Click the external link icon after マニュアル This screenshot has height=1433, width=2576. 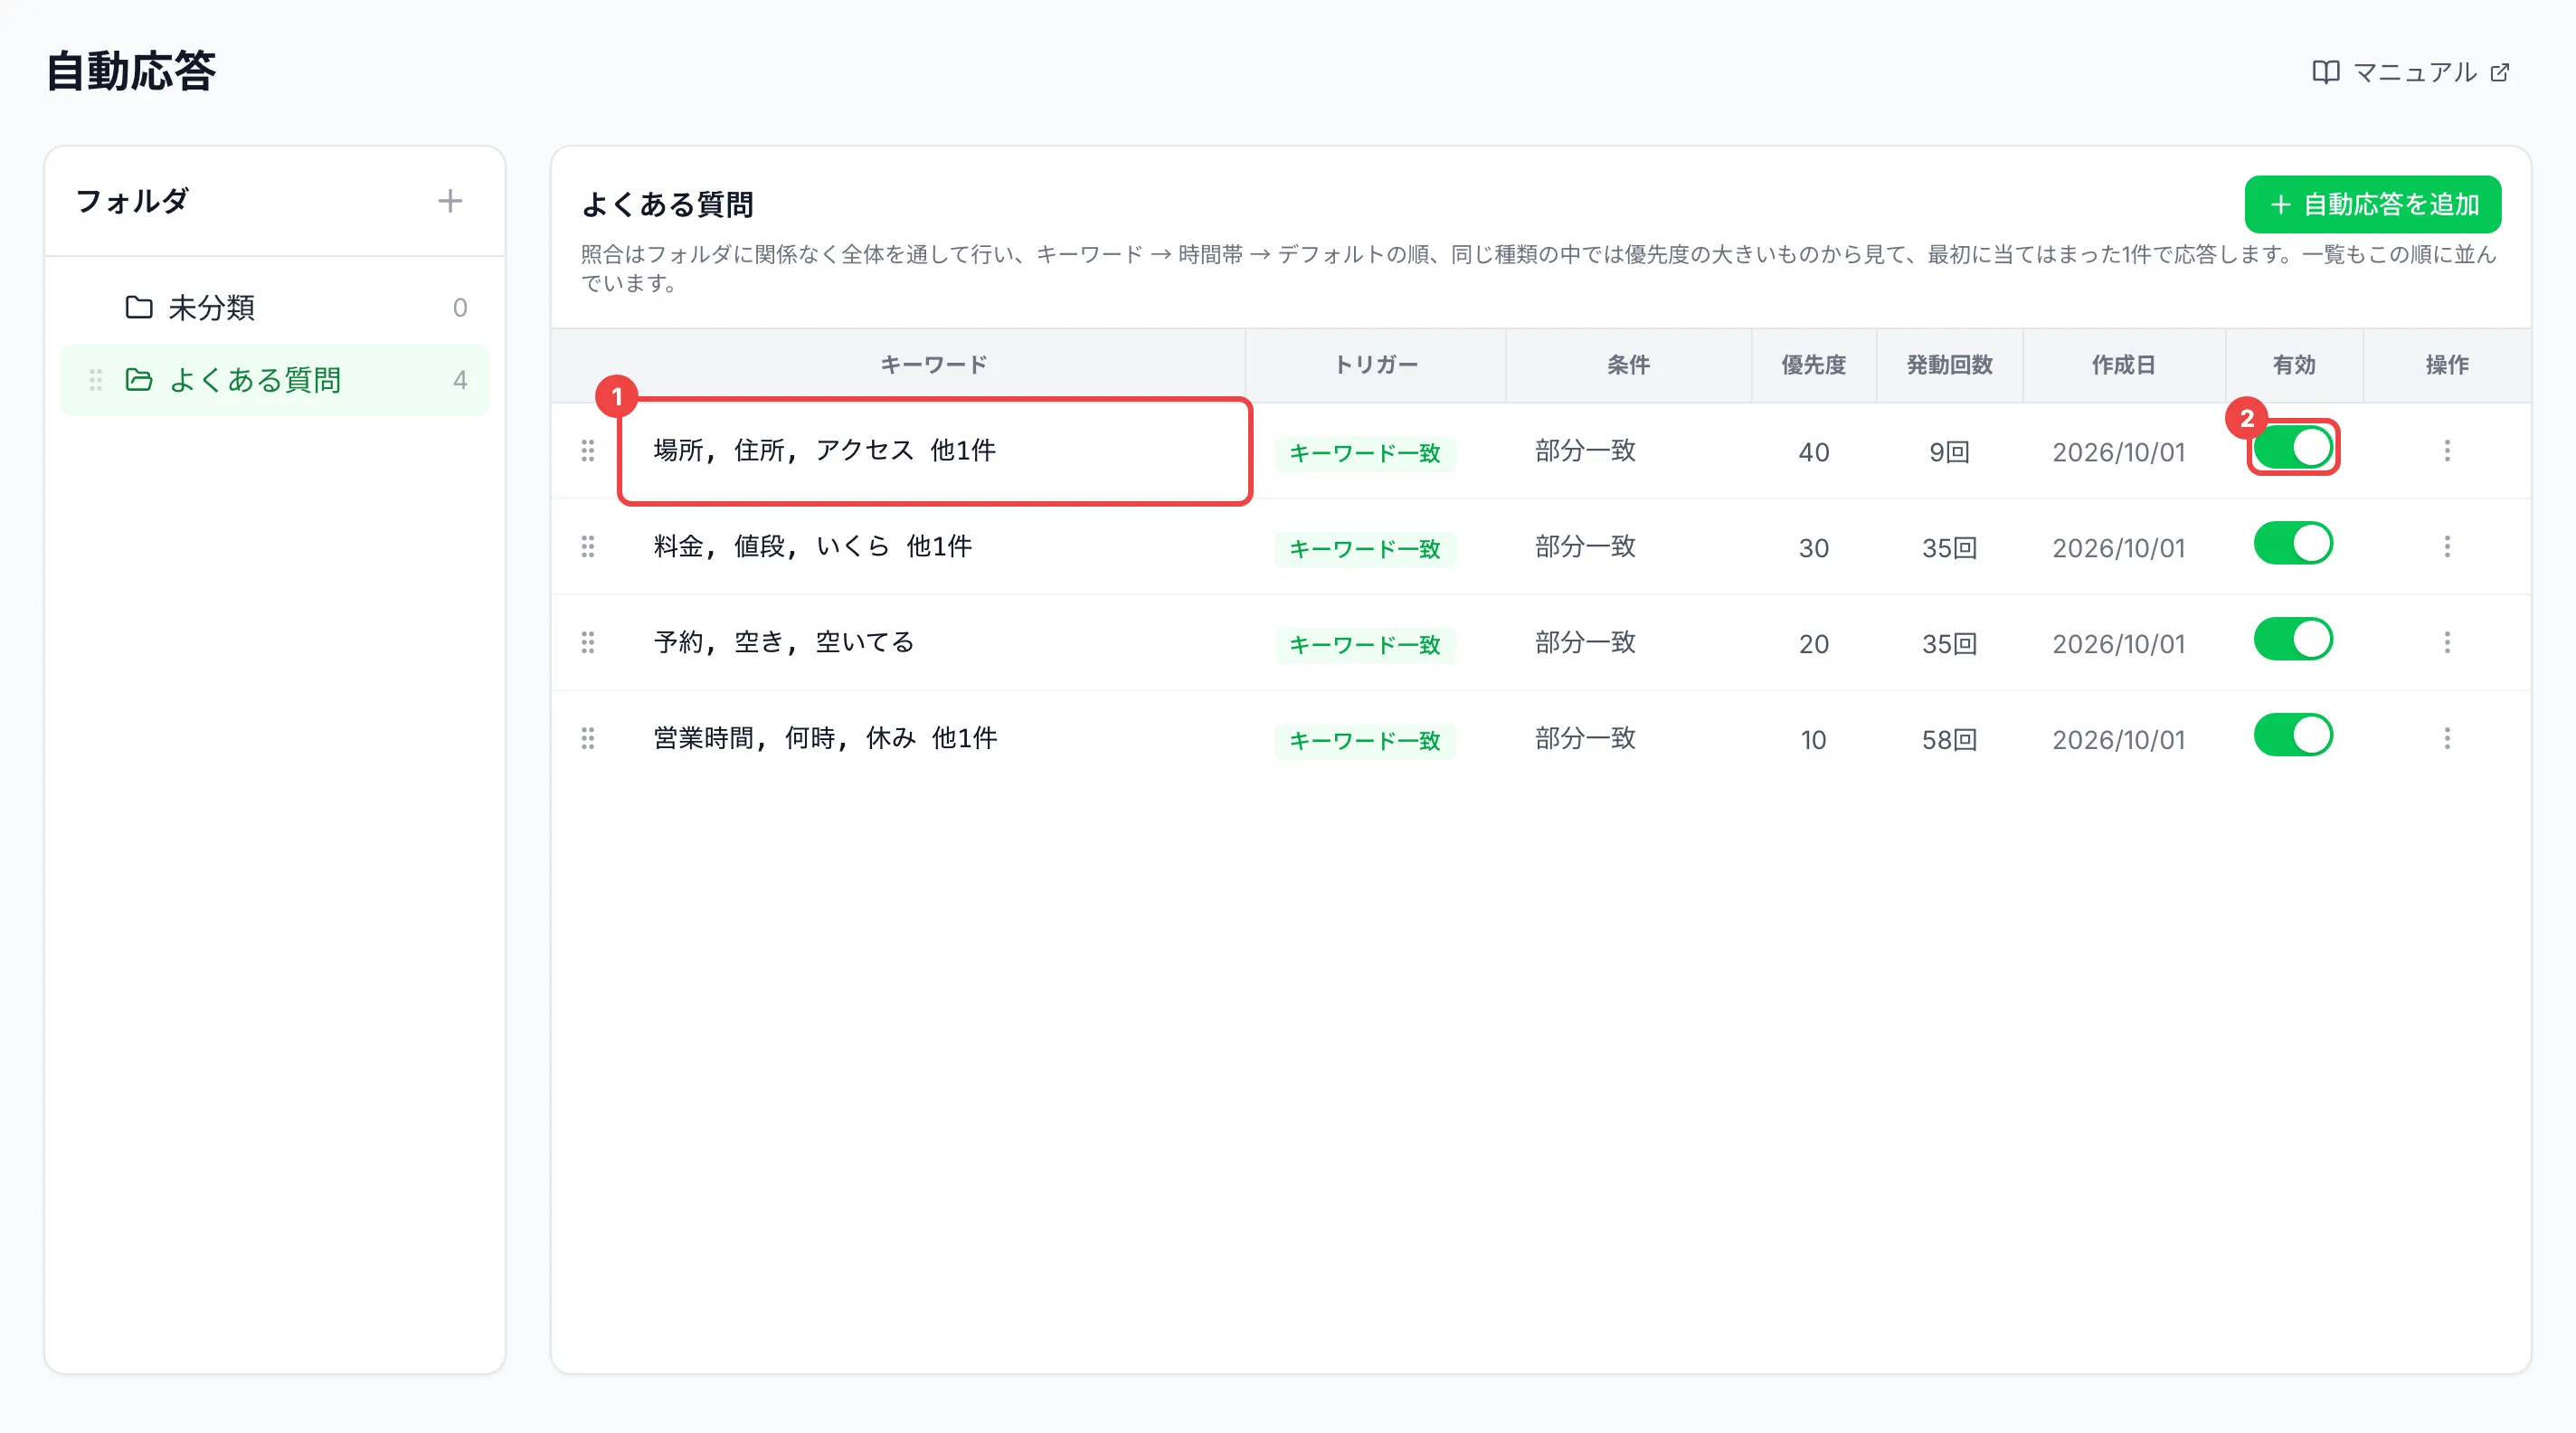click(2499, 72)
